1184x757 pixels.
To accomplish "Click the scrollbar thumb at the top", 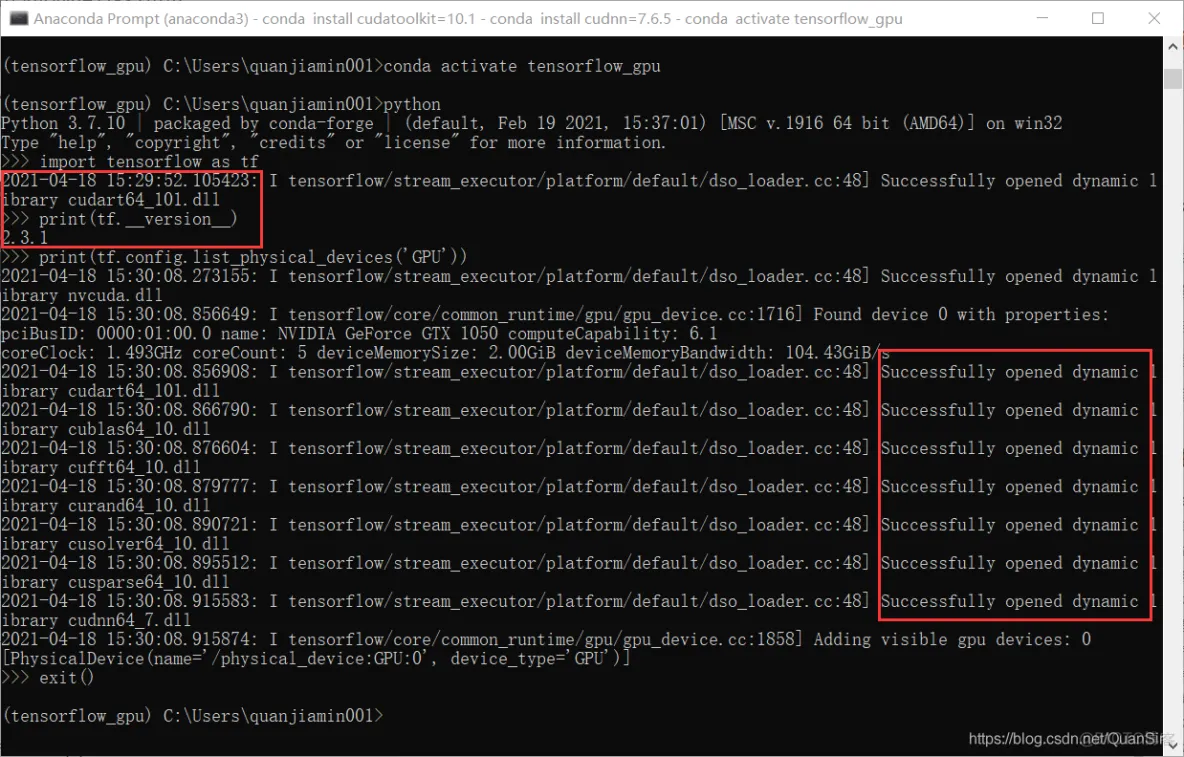I will coord(1173,79).
